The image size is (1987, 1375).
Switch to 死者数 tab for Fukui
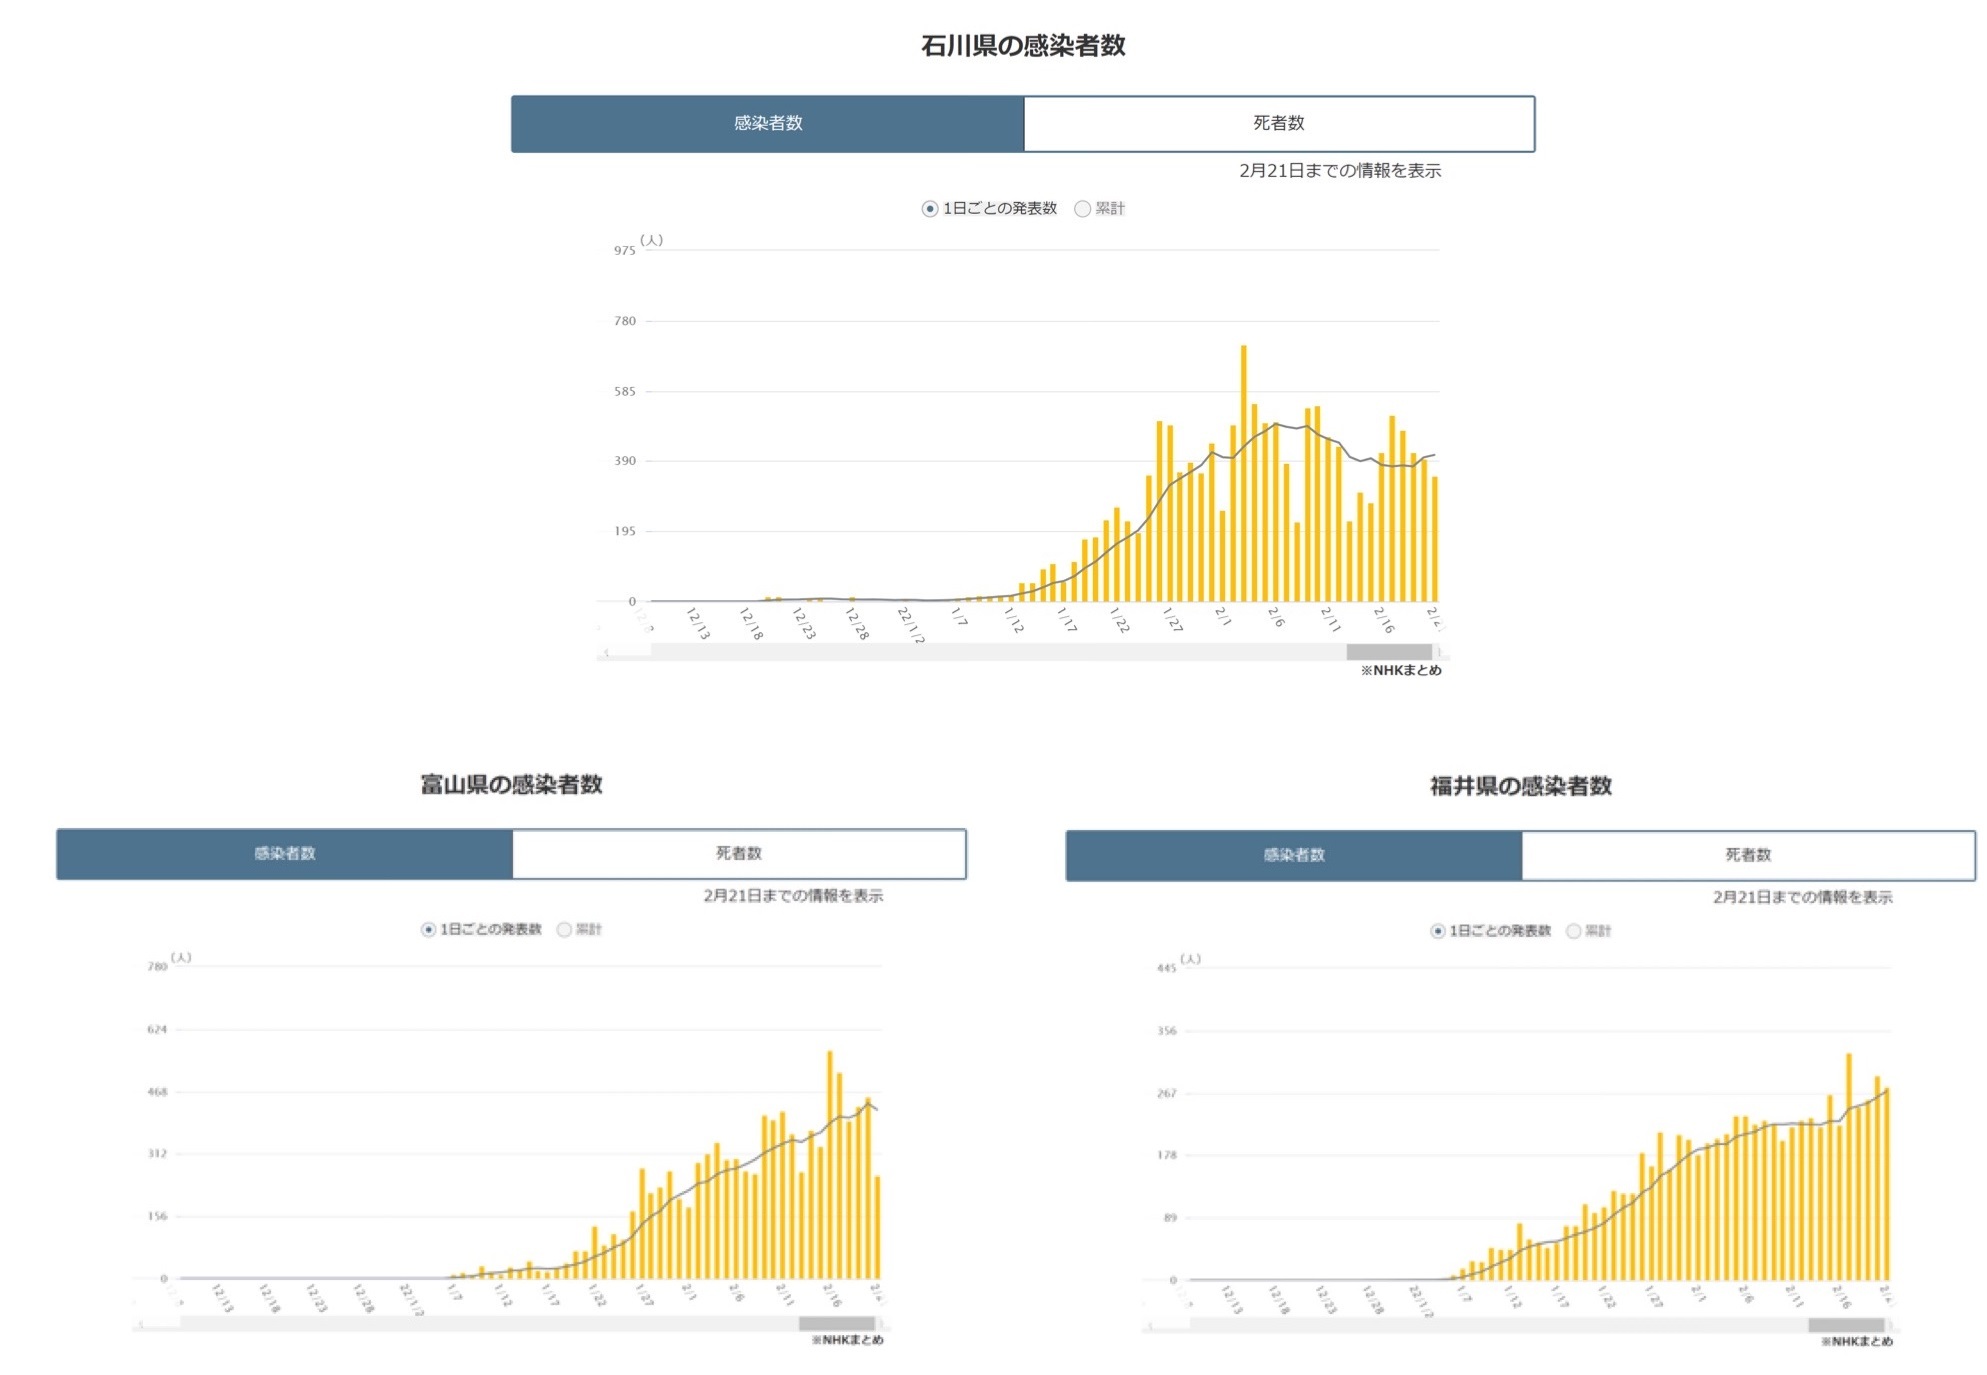(1748, 856)
